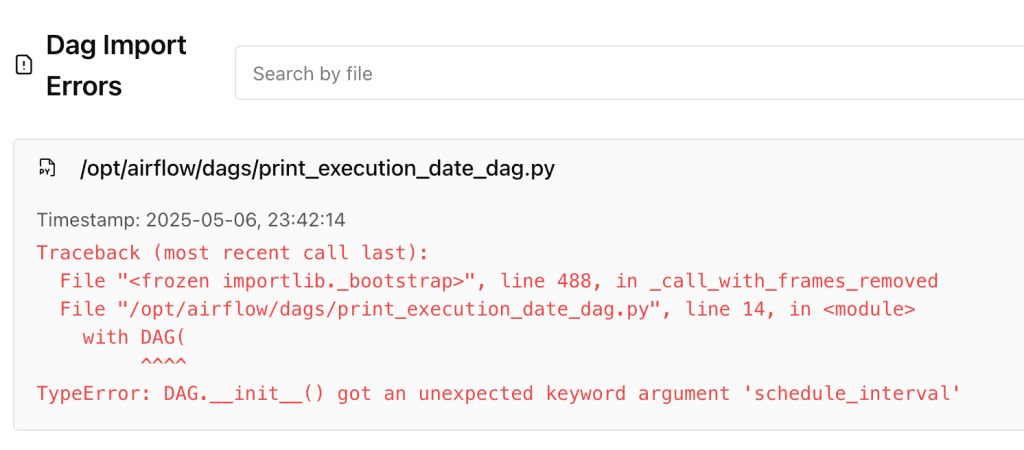The image size is (1024, 450).
Task: Click the Dag Import Errors warning icon
Action: (x=24, y=66)
